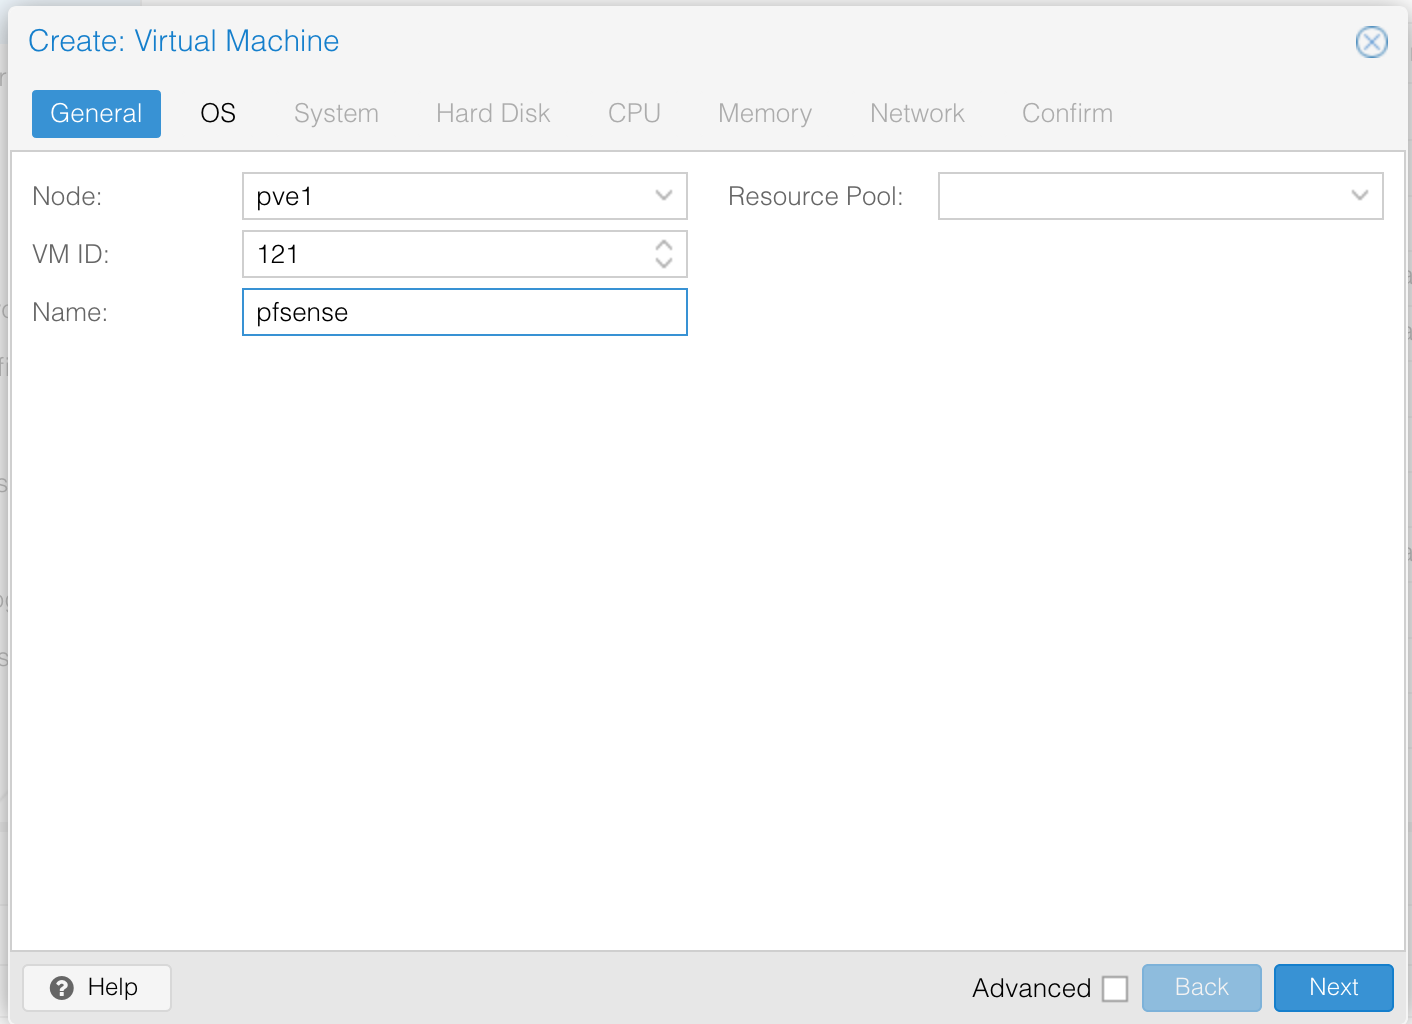Open the Network settings tab
Image resolution: width=1412 pixels, height=1024 pixels.
[917, 113]
